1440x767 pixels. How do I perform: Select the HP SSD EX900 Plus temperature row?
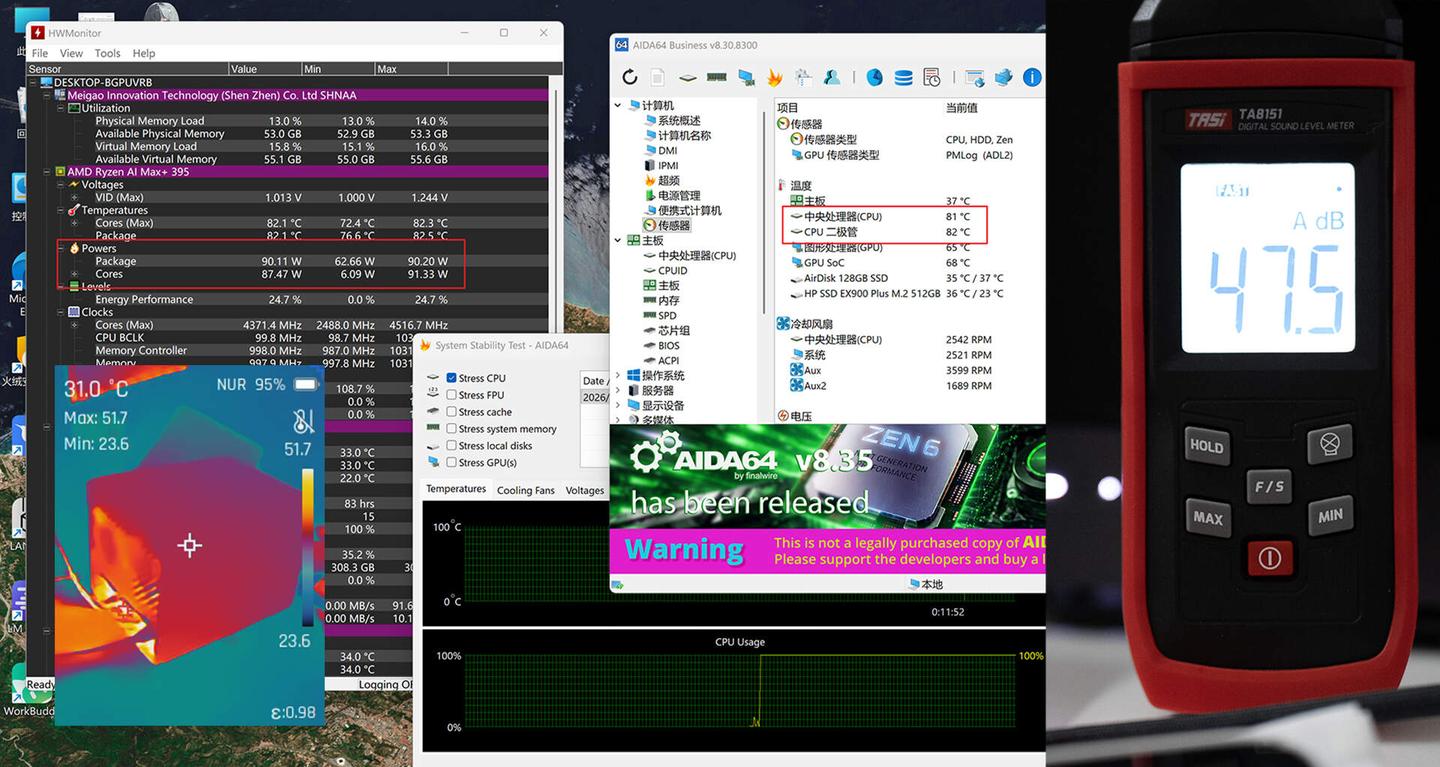click(897, 293)
